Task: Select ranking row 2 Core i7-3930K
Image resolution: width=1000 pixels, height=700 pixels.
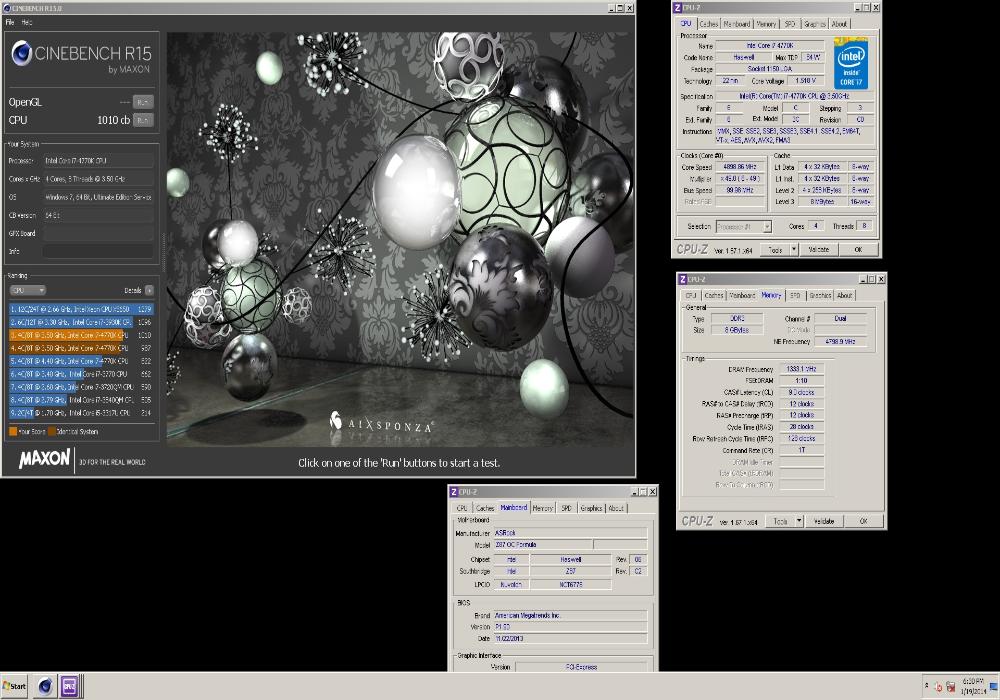Action: (81, 322)
